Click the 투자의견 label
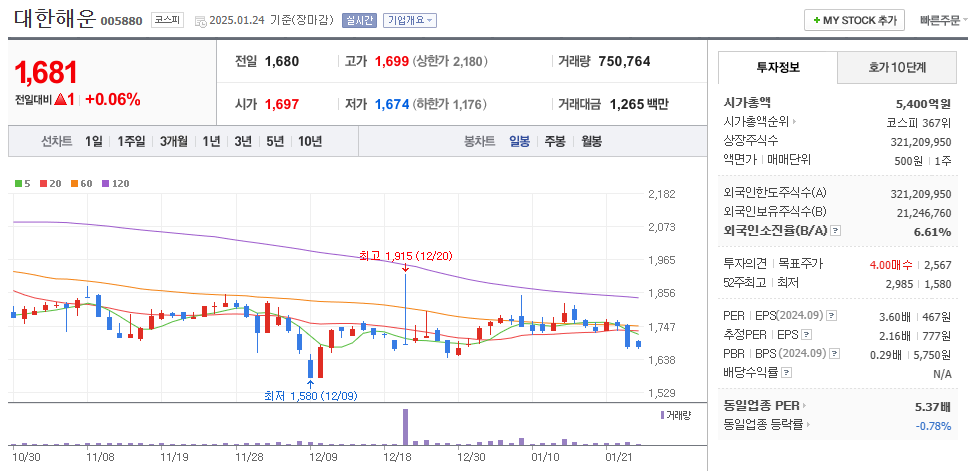 pos(744,264)
